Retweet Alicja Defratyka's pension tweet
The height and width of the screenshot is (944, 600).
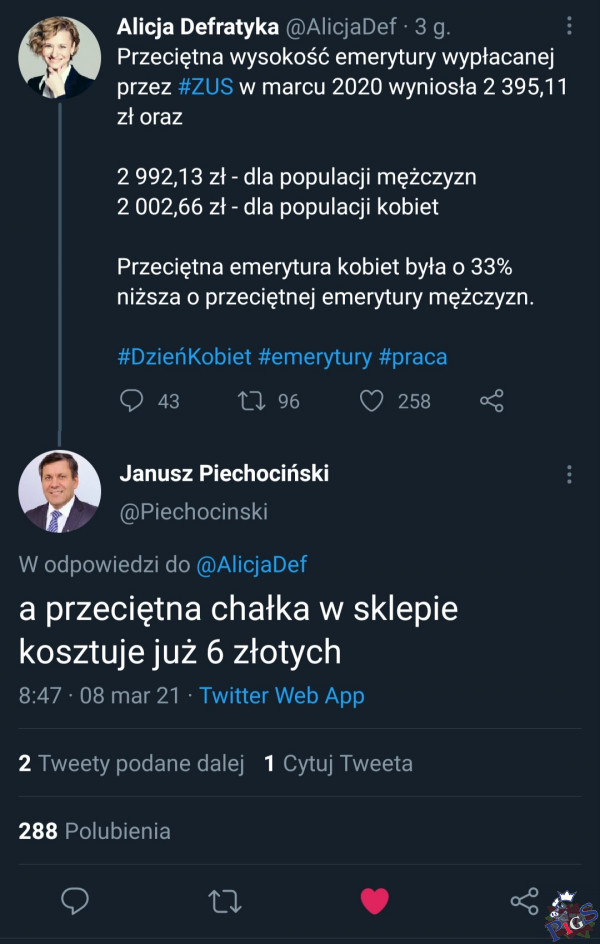(x=250, y=401)
